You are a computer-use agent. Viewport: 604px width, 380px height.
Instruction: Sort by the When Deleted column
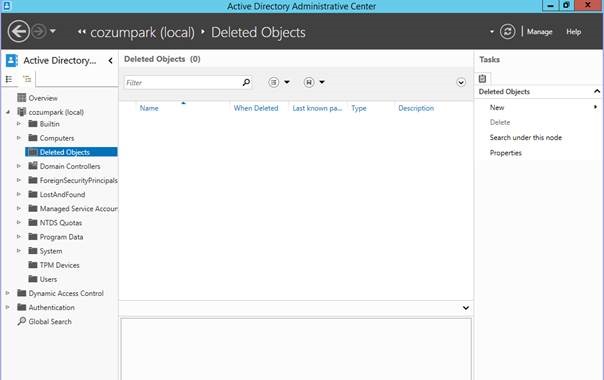pos(256,108)
